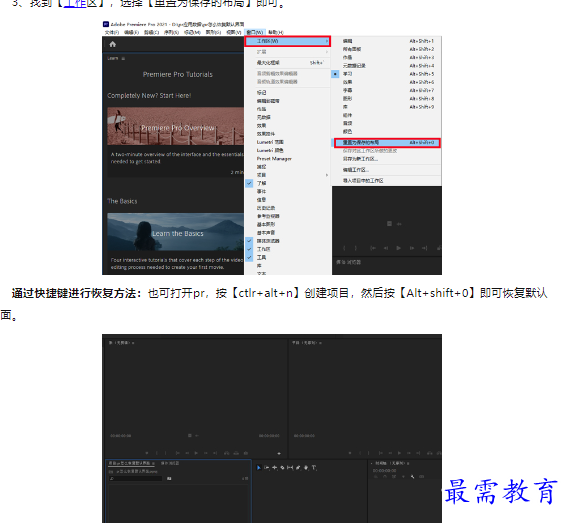Open the Learn the Basics tutorial thumbnail
This screenshot has height=523, width=566.
click(x=175, y=232)
